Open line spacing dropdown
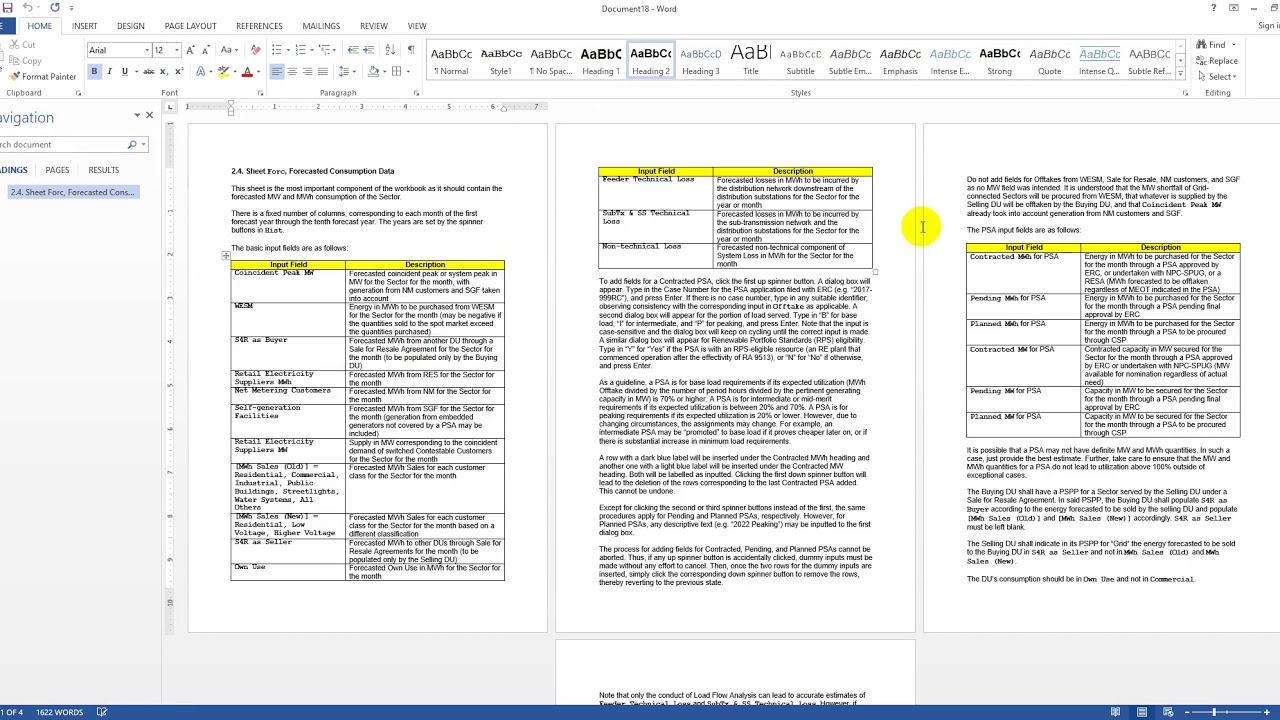Image resolution: width=1280 pixels, height=720 pixels. tap(346, 71)
